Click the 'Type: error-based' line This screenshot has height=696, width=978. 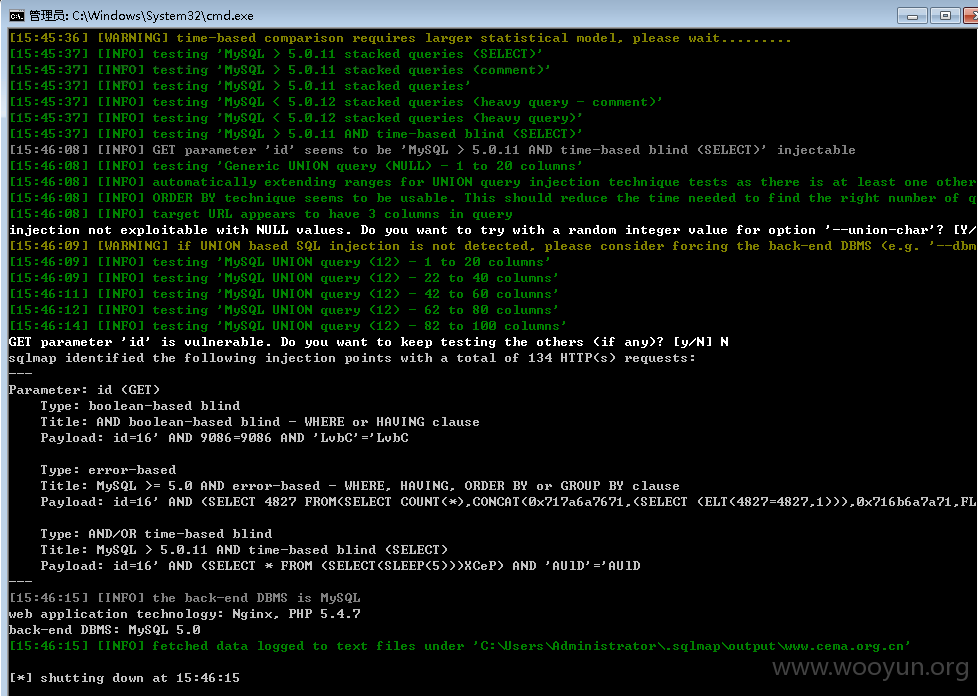[x=109, y=470]
